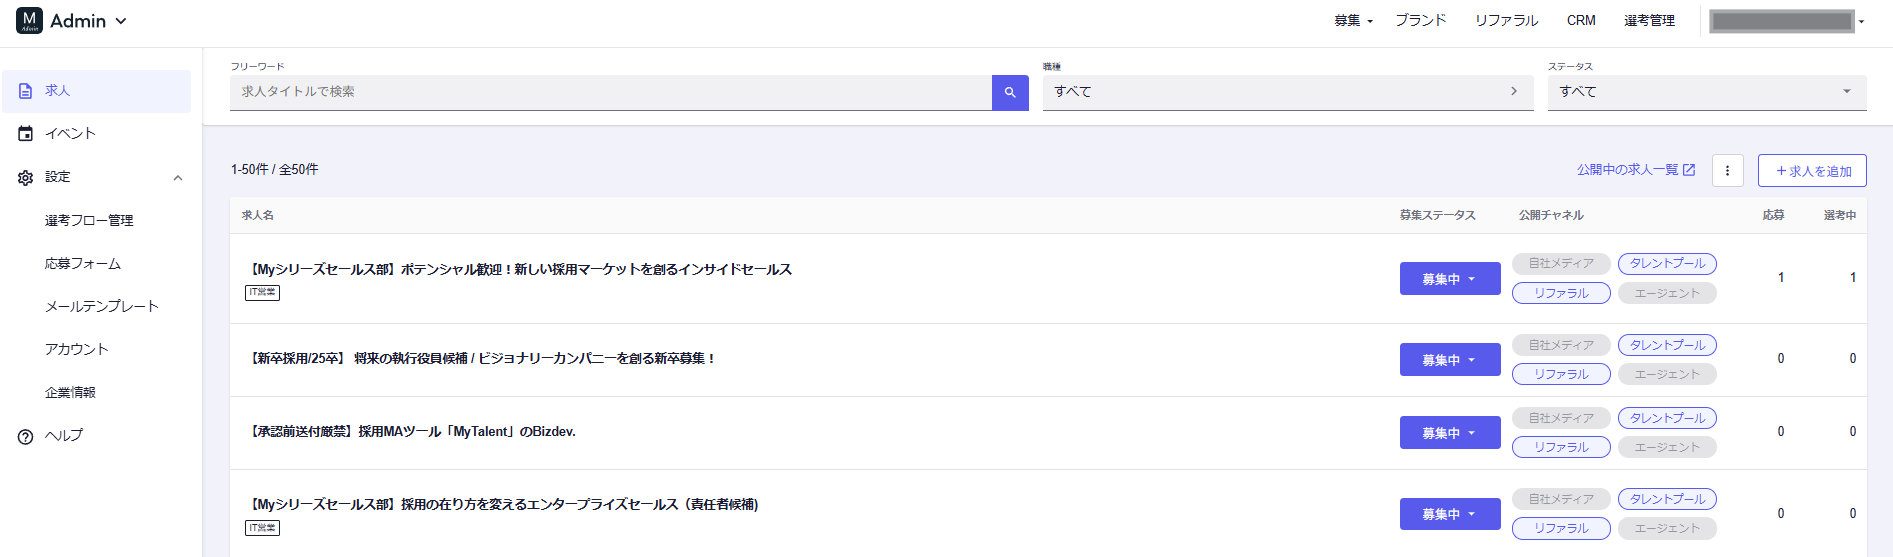Toggle エージェント channel for the エンタープライズセールス job
The image size is (1893, 557).
pyautogui.click(x=1667, y=528)
